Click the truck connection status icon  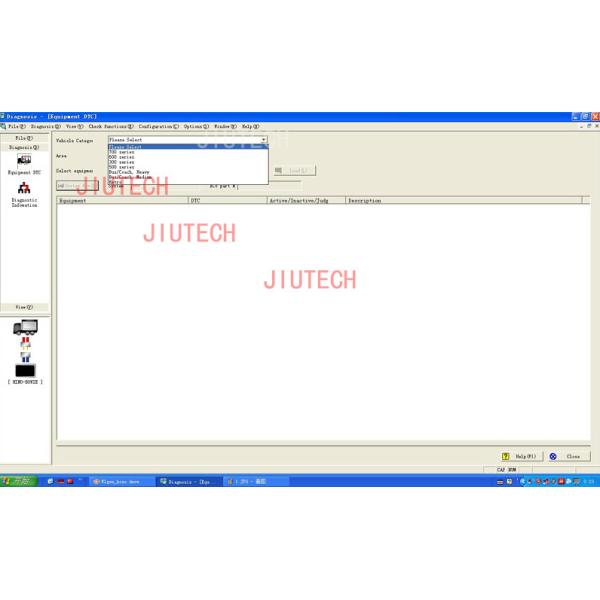24,327
